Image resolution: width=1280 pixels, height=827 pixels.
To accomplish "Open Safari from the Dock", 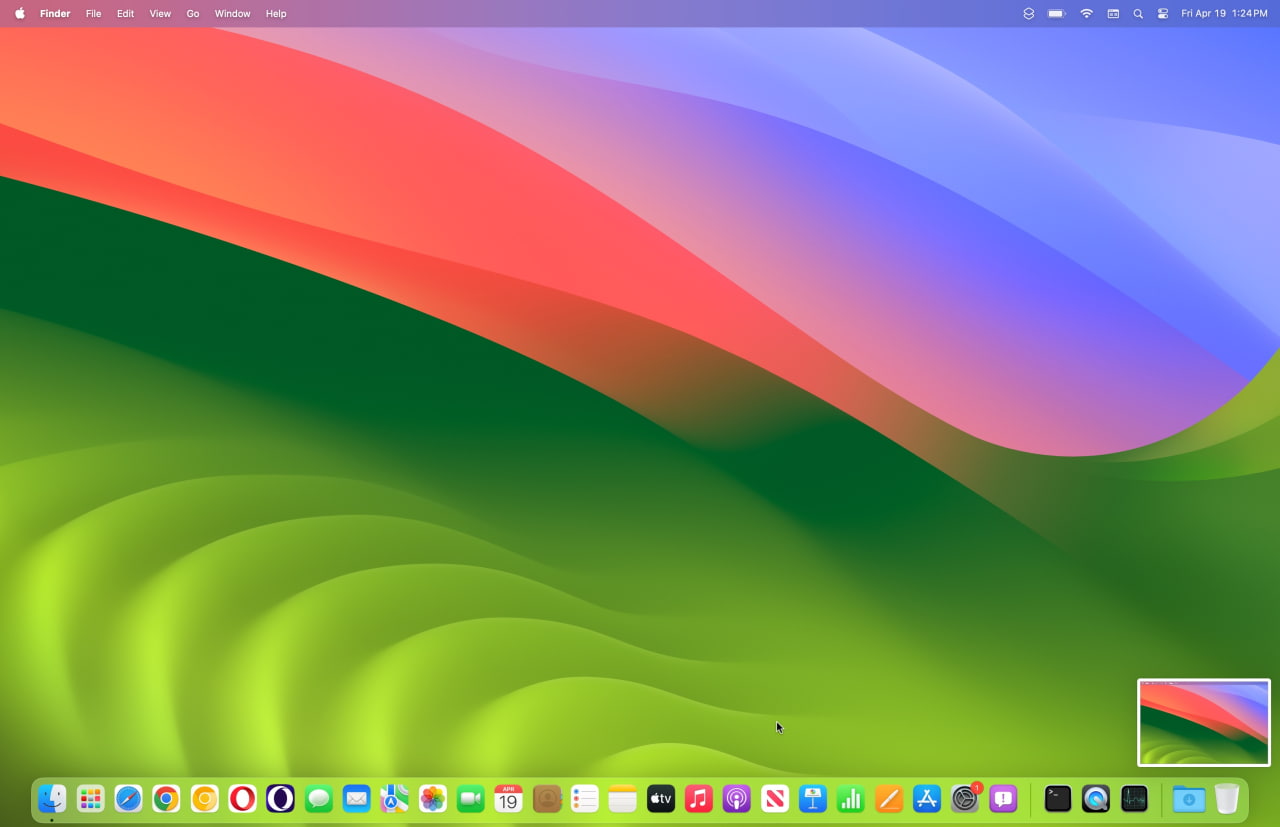I will pos(127,799).
